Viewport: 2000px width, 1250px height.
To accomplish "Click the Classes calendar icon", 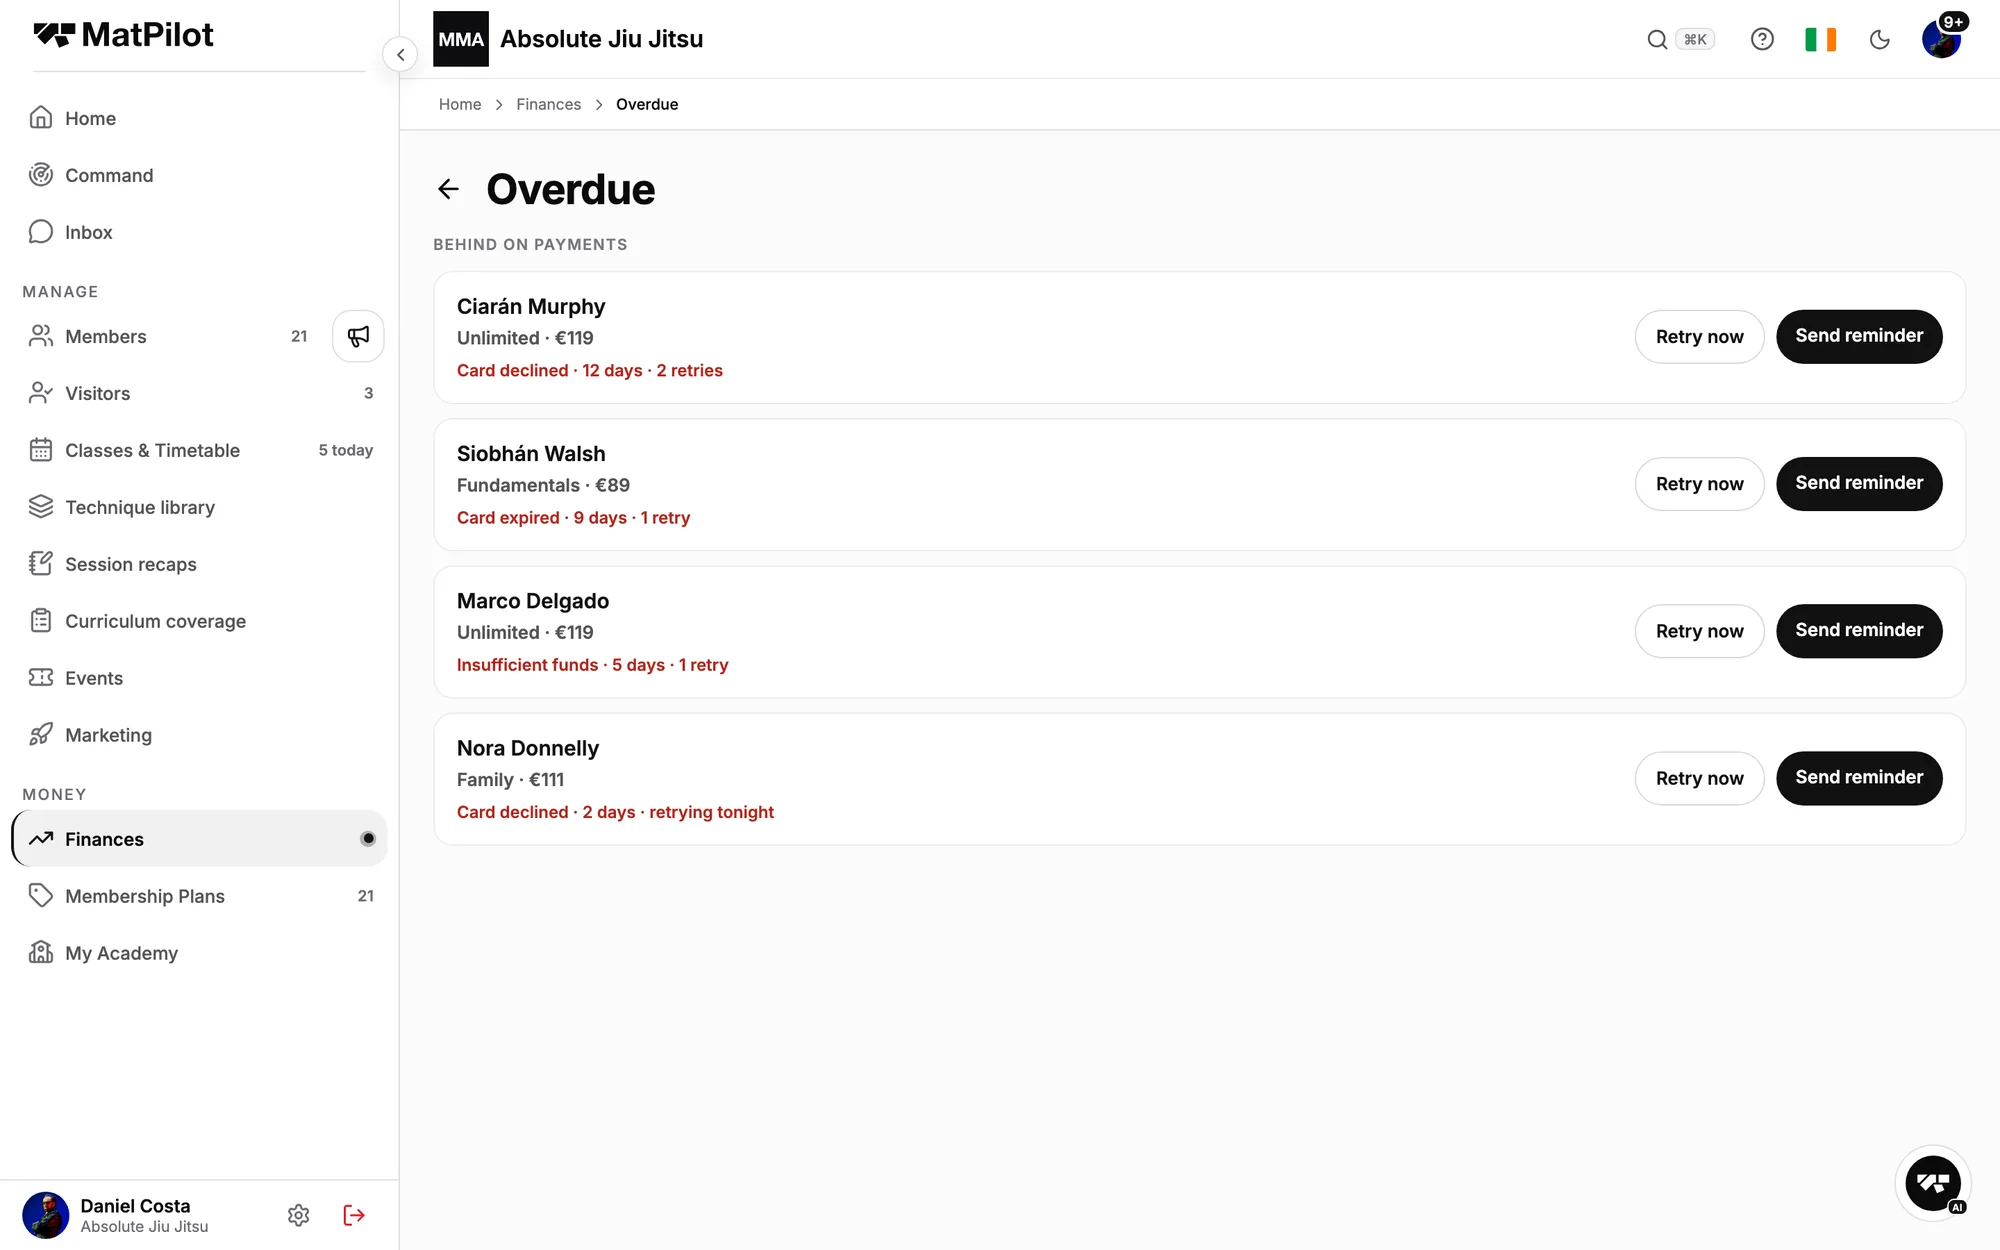I will coord(41,450).
